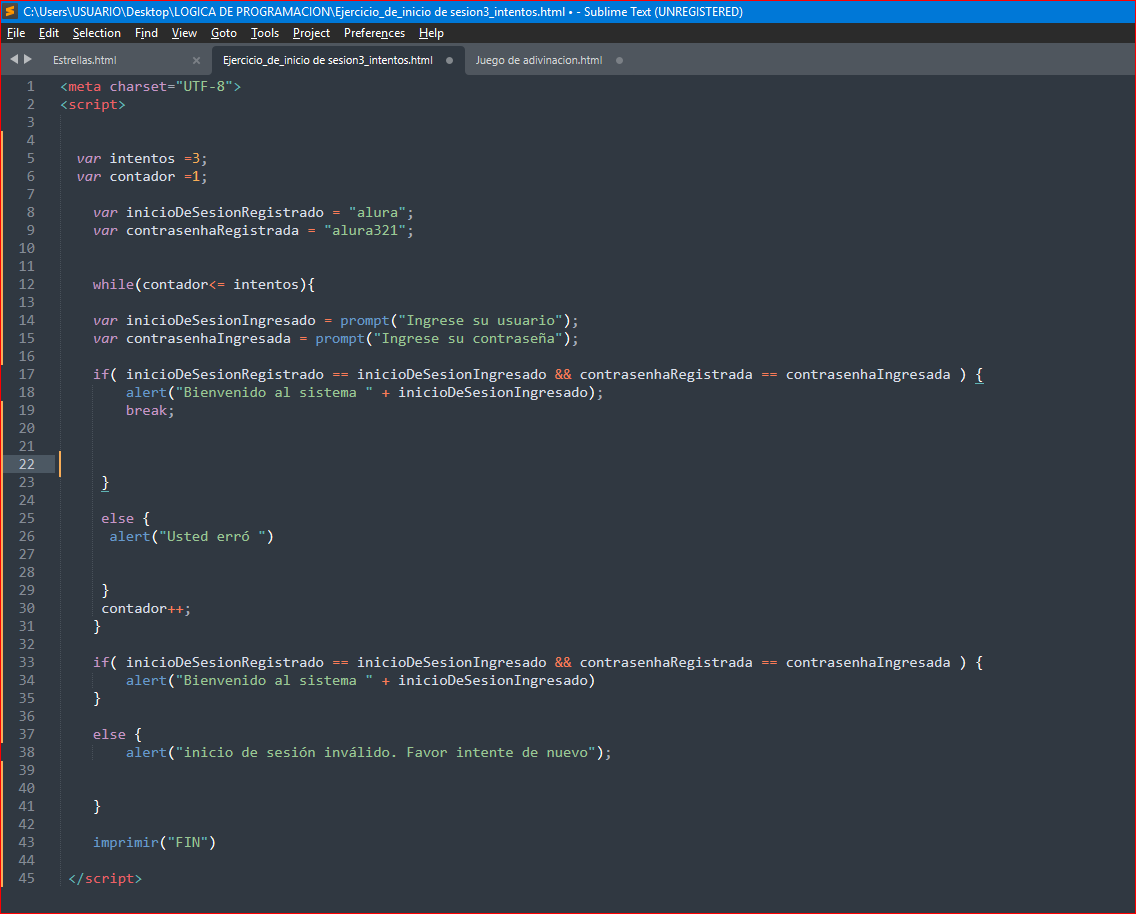Image resolution: width=1136 pixels, height=914 pixels.
Task: Click the "intentos =3" variable declaration
Action: [142, 158]
